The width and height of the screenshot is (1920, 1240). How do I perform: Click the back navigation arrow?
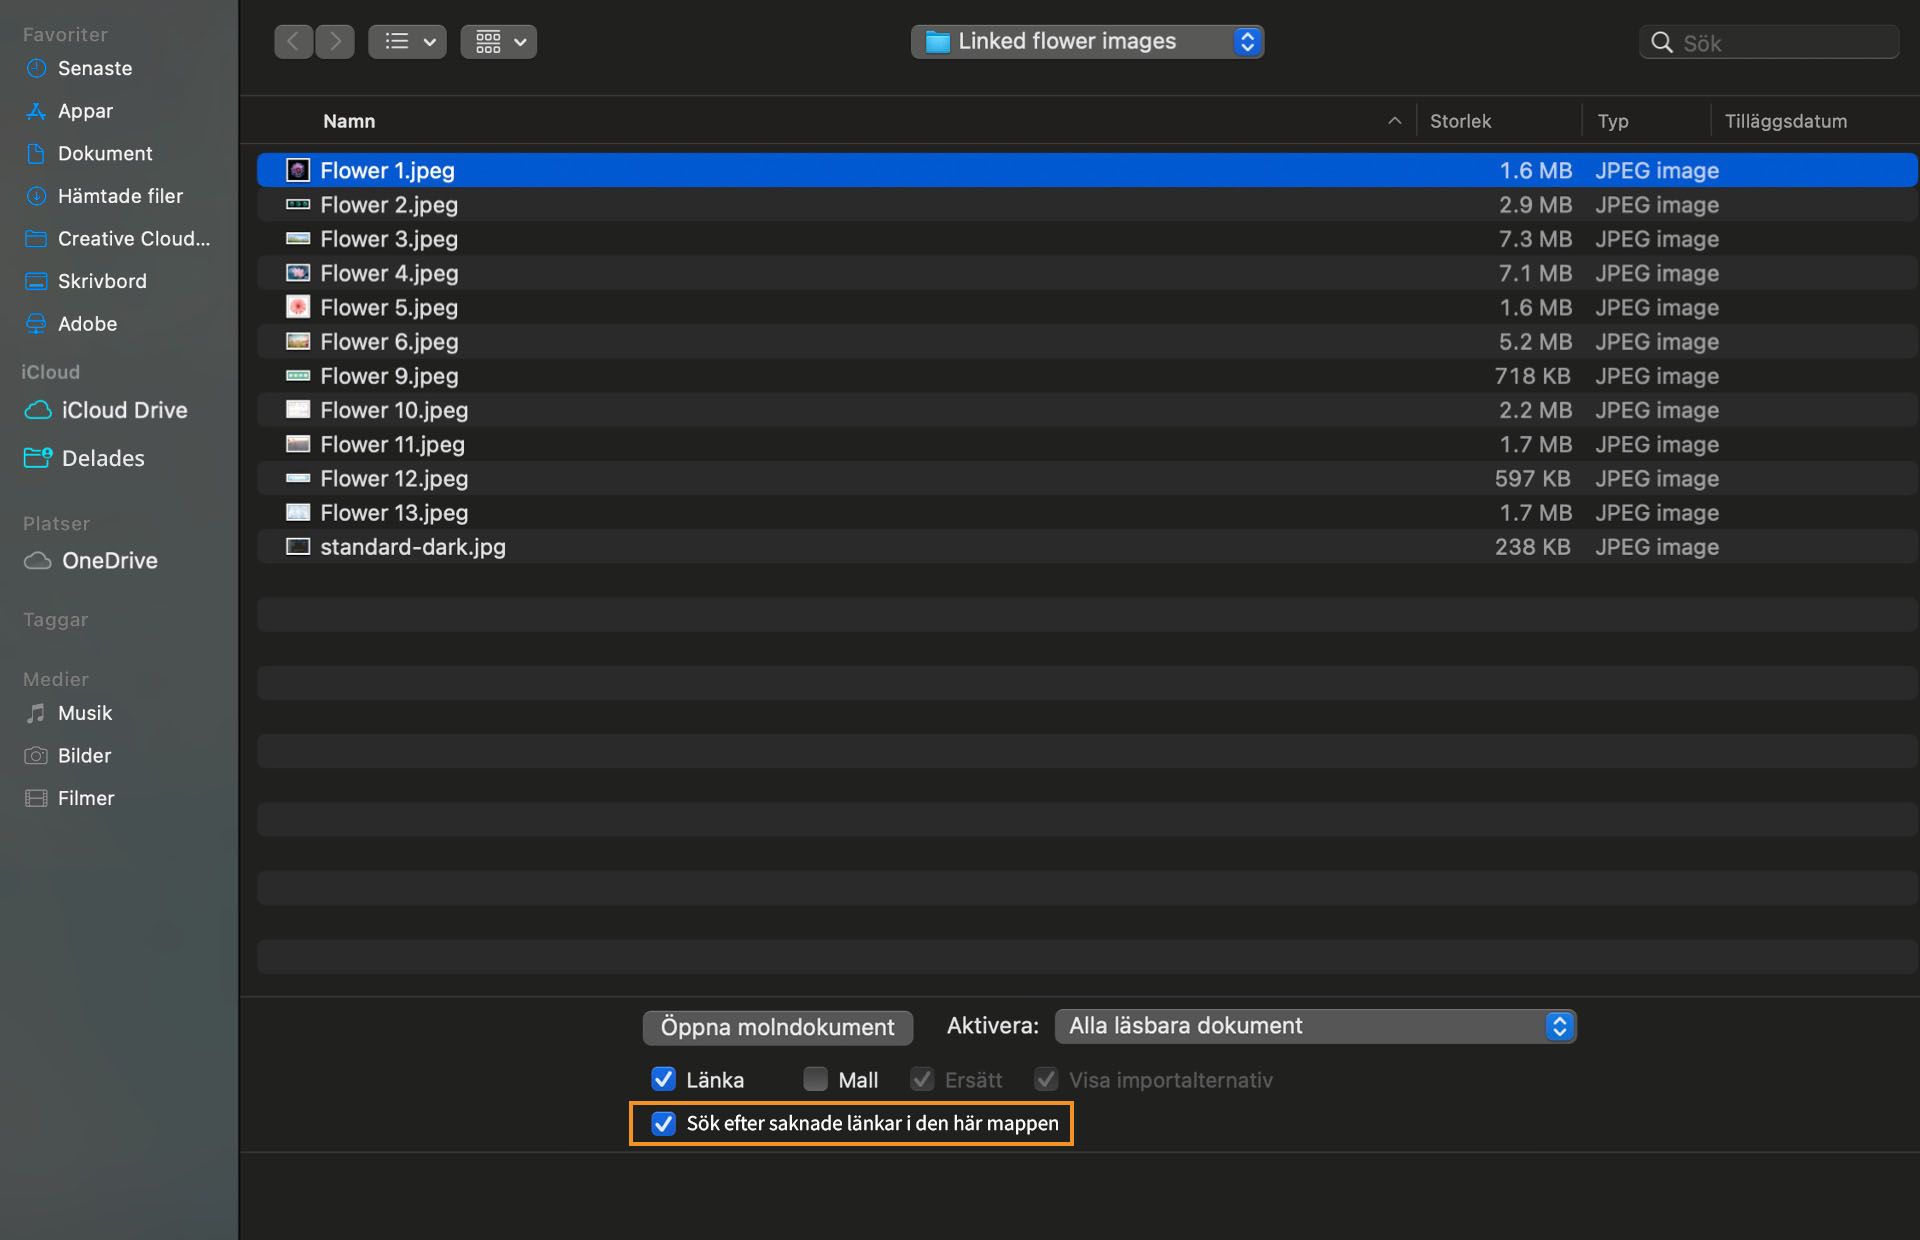(x=293, y=42)
